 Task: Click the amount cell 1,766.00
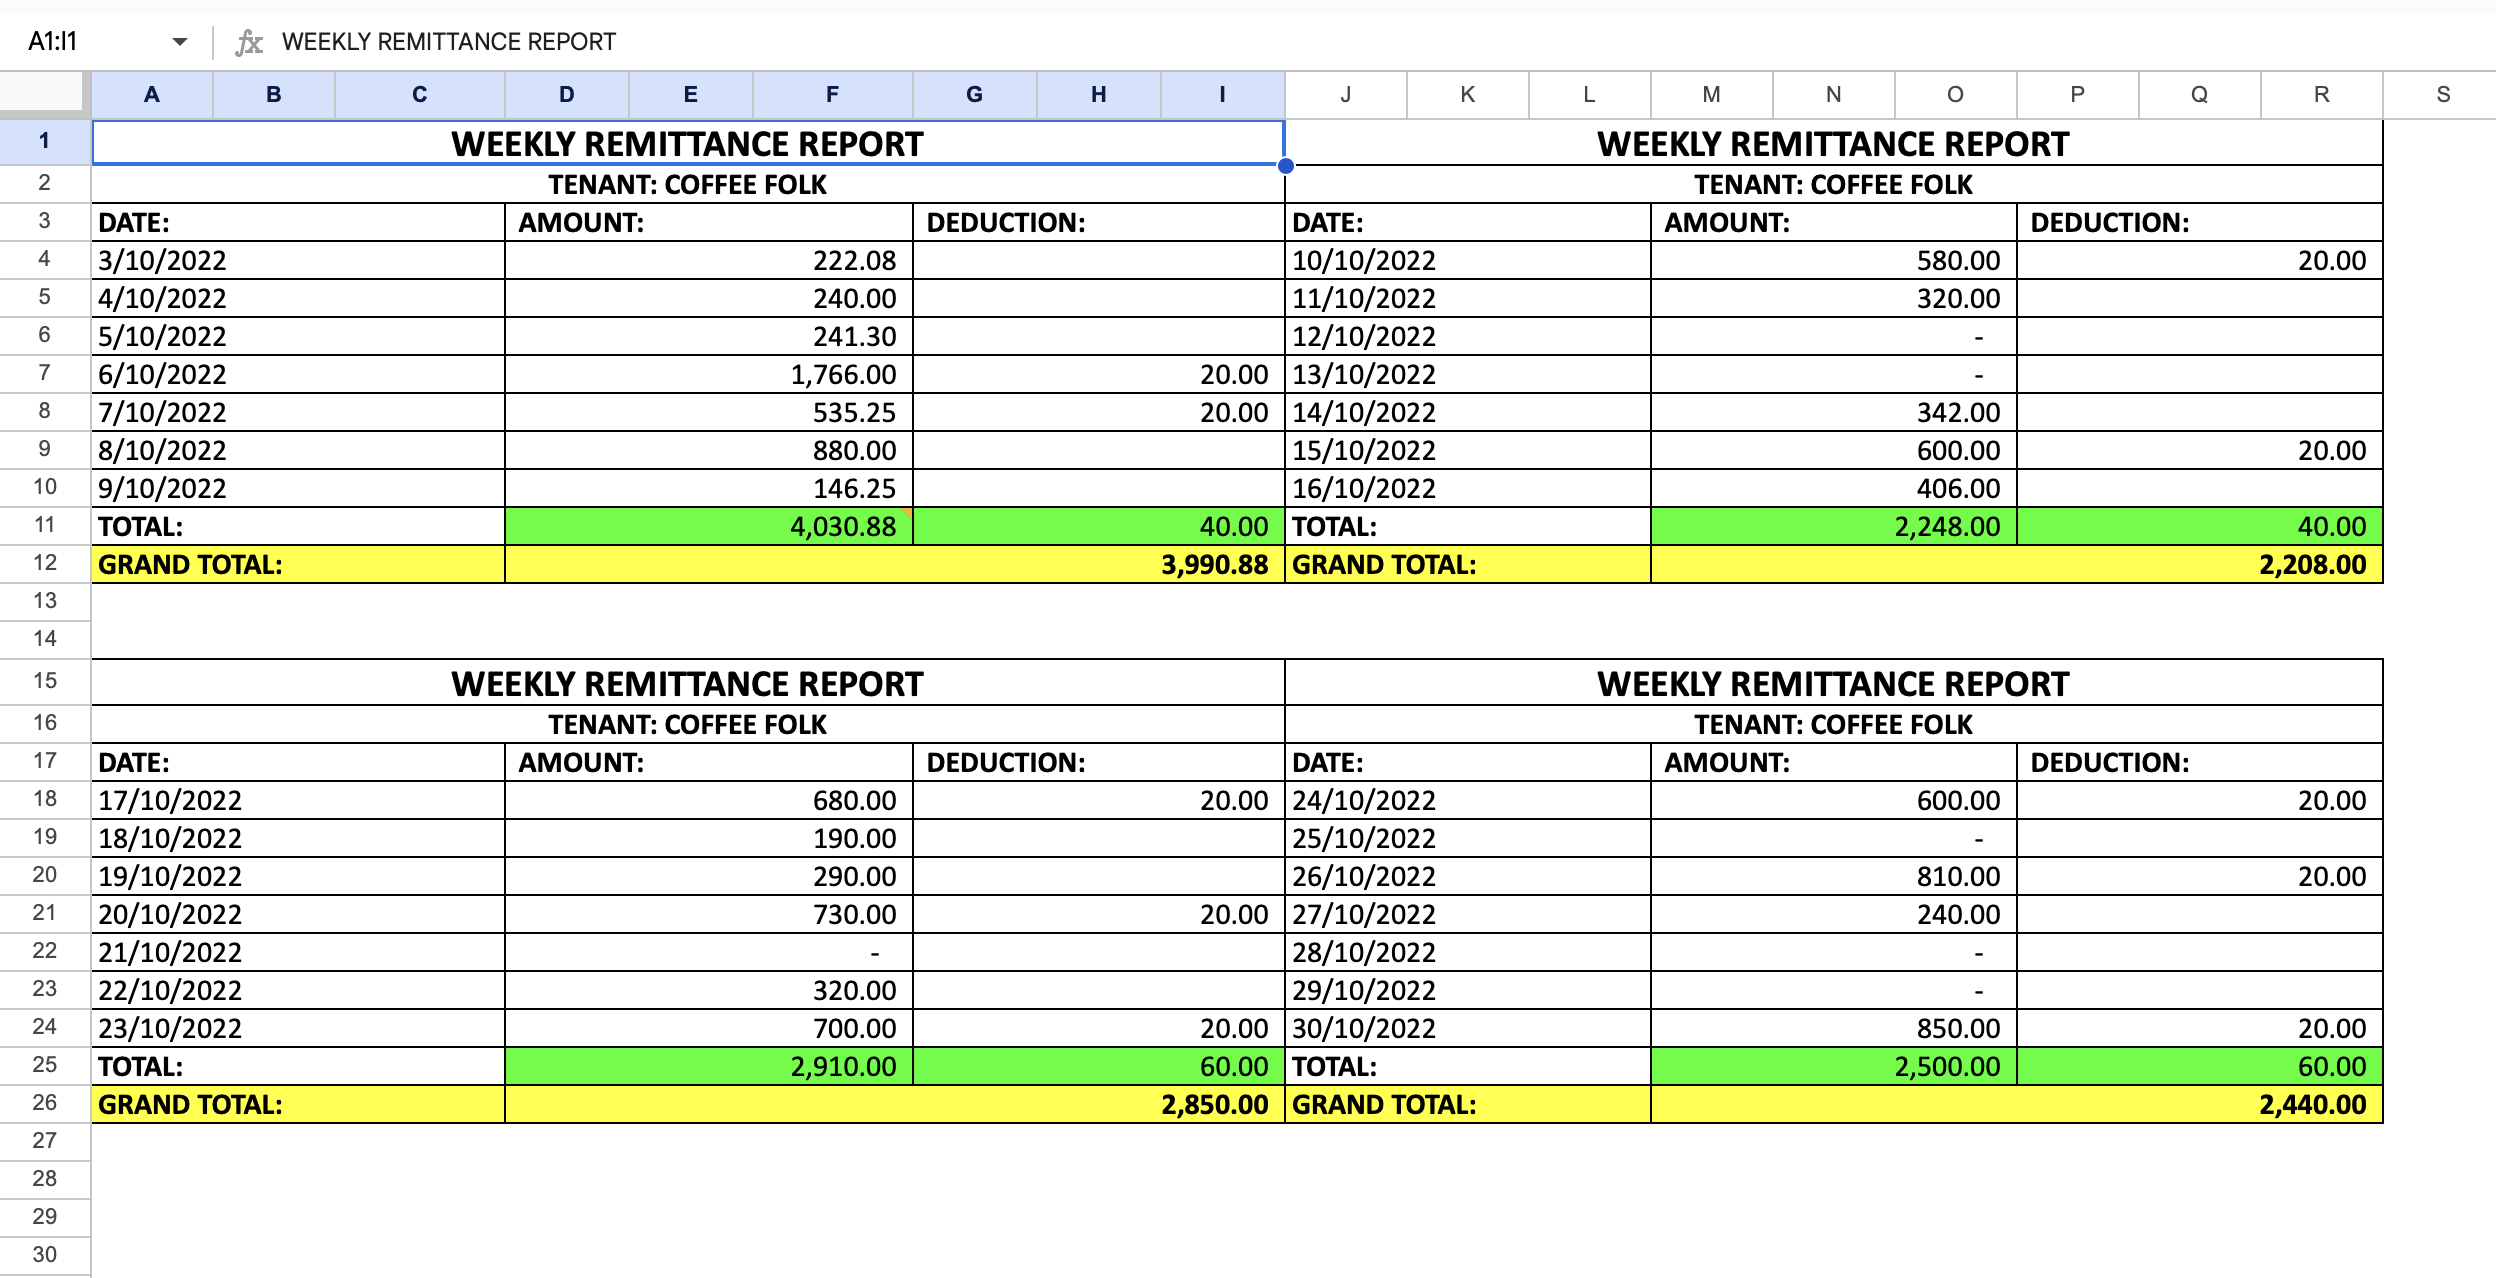point(708,375)
